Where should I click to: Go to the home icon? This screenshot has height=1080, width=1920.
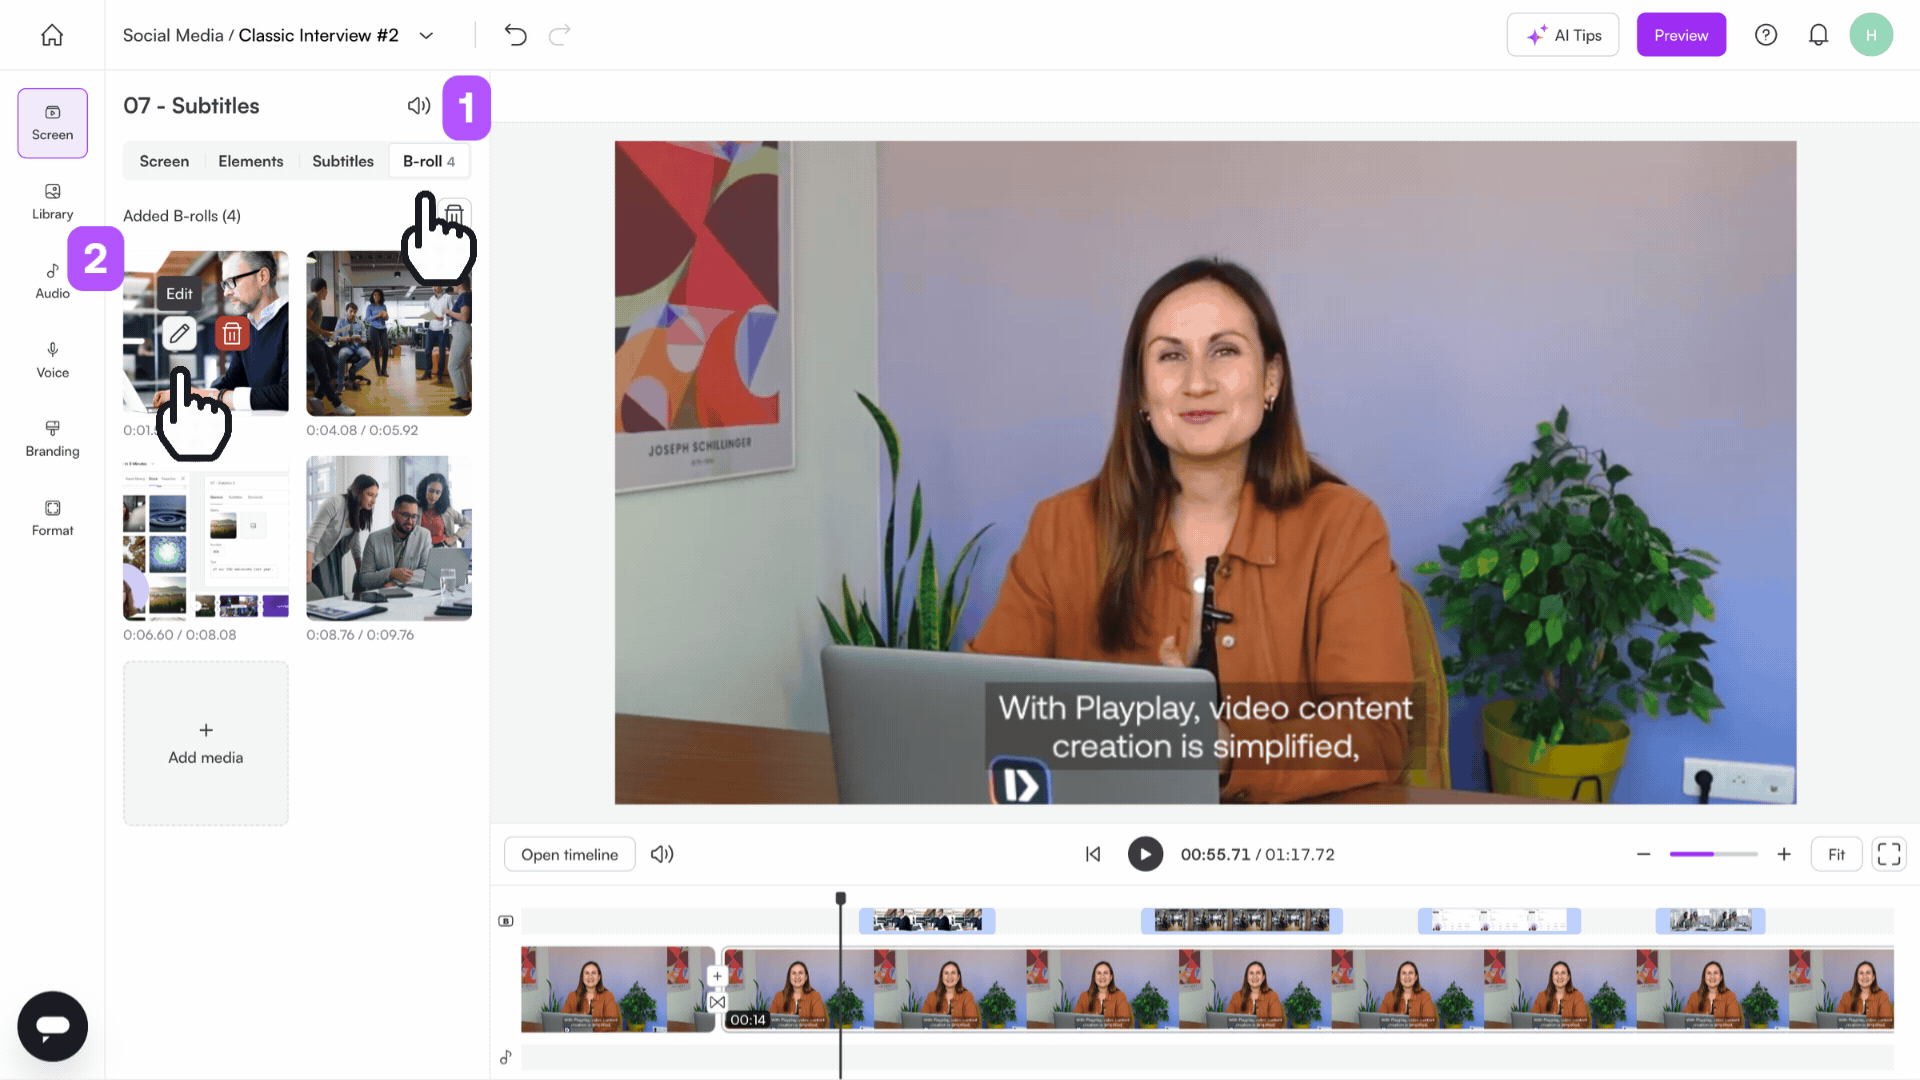pos(52,35)
